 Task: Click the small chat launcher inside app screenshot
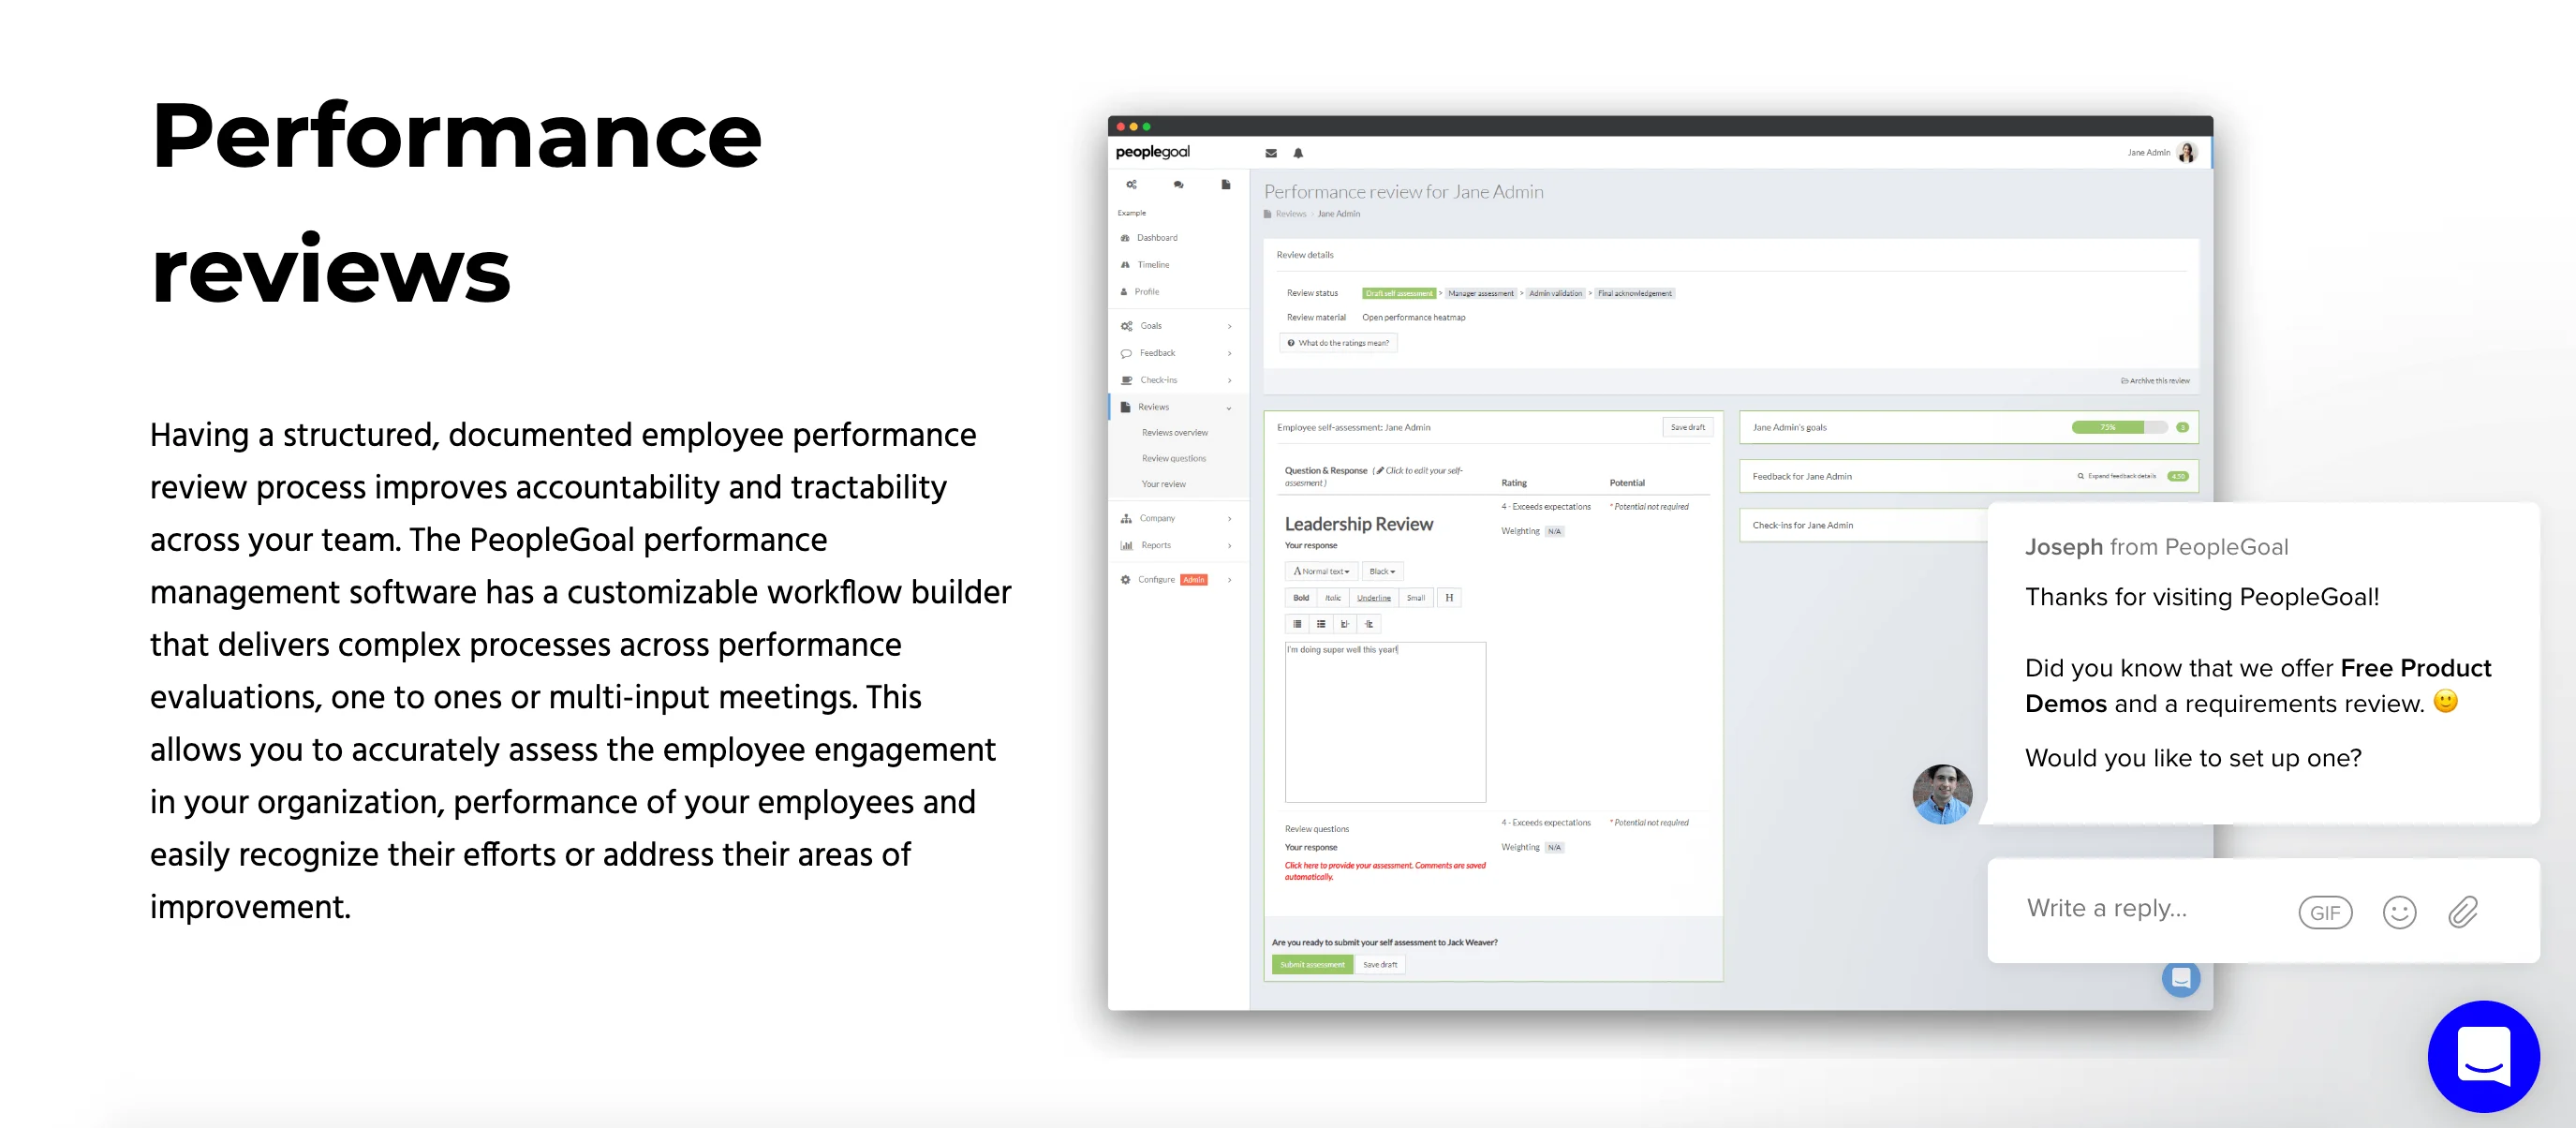point(2181,978)
